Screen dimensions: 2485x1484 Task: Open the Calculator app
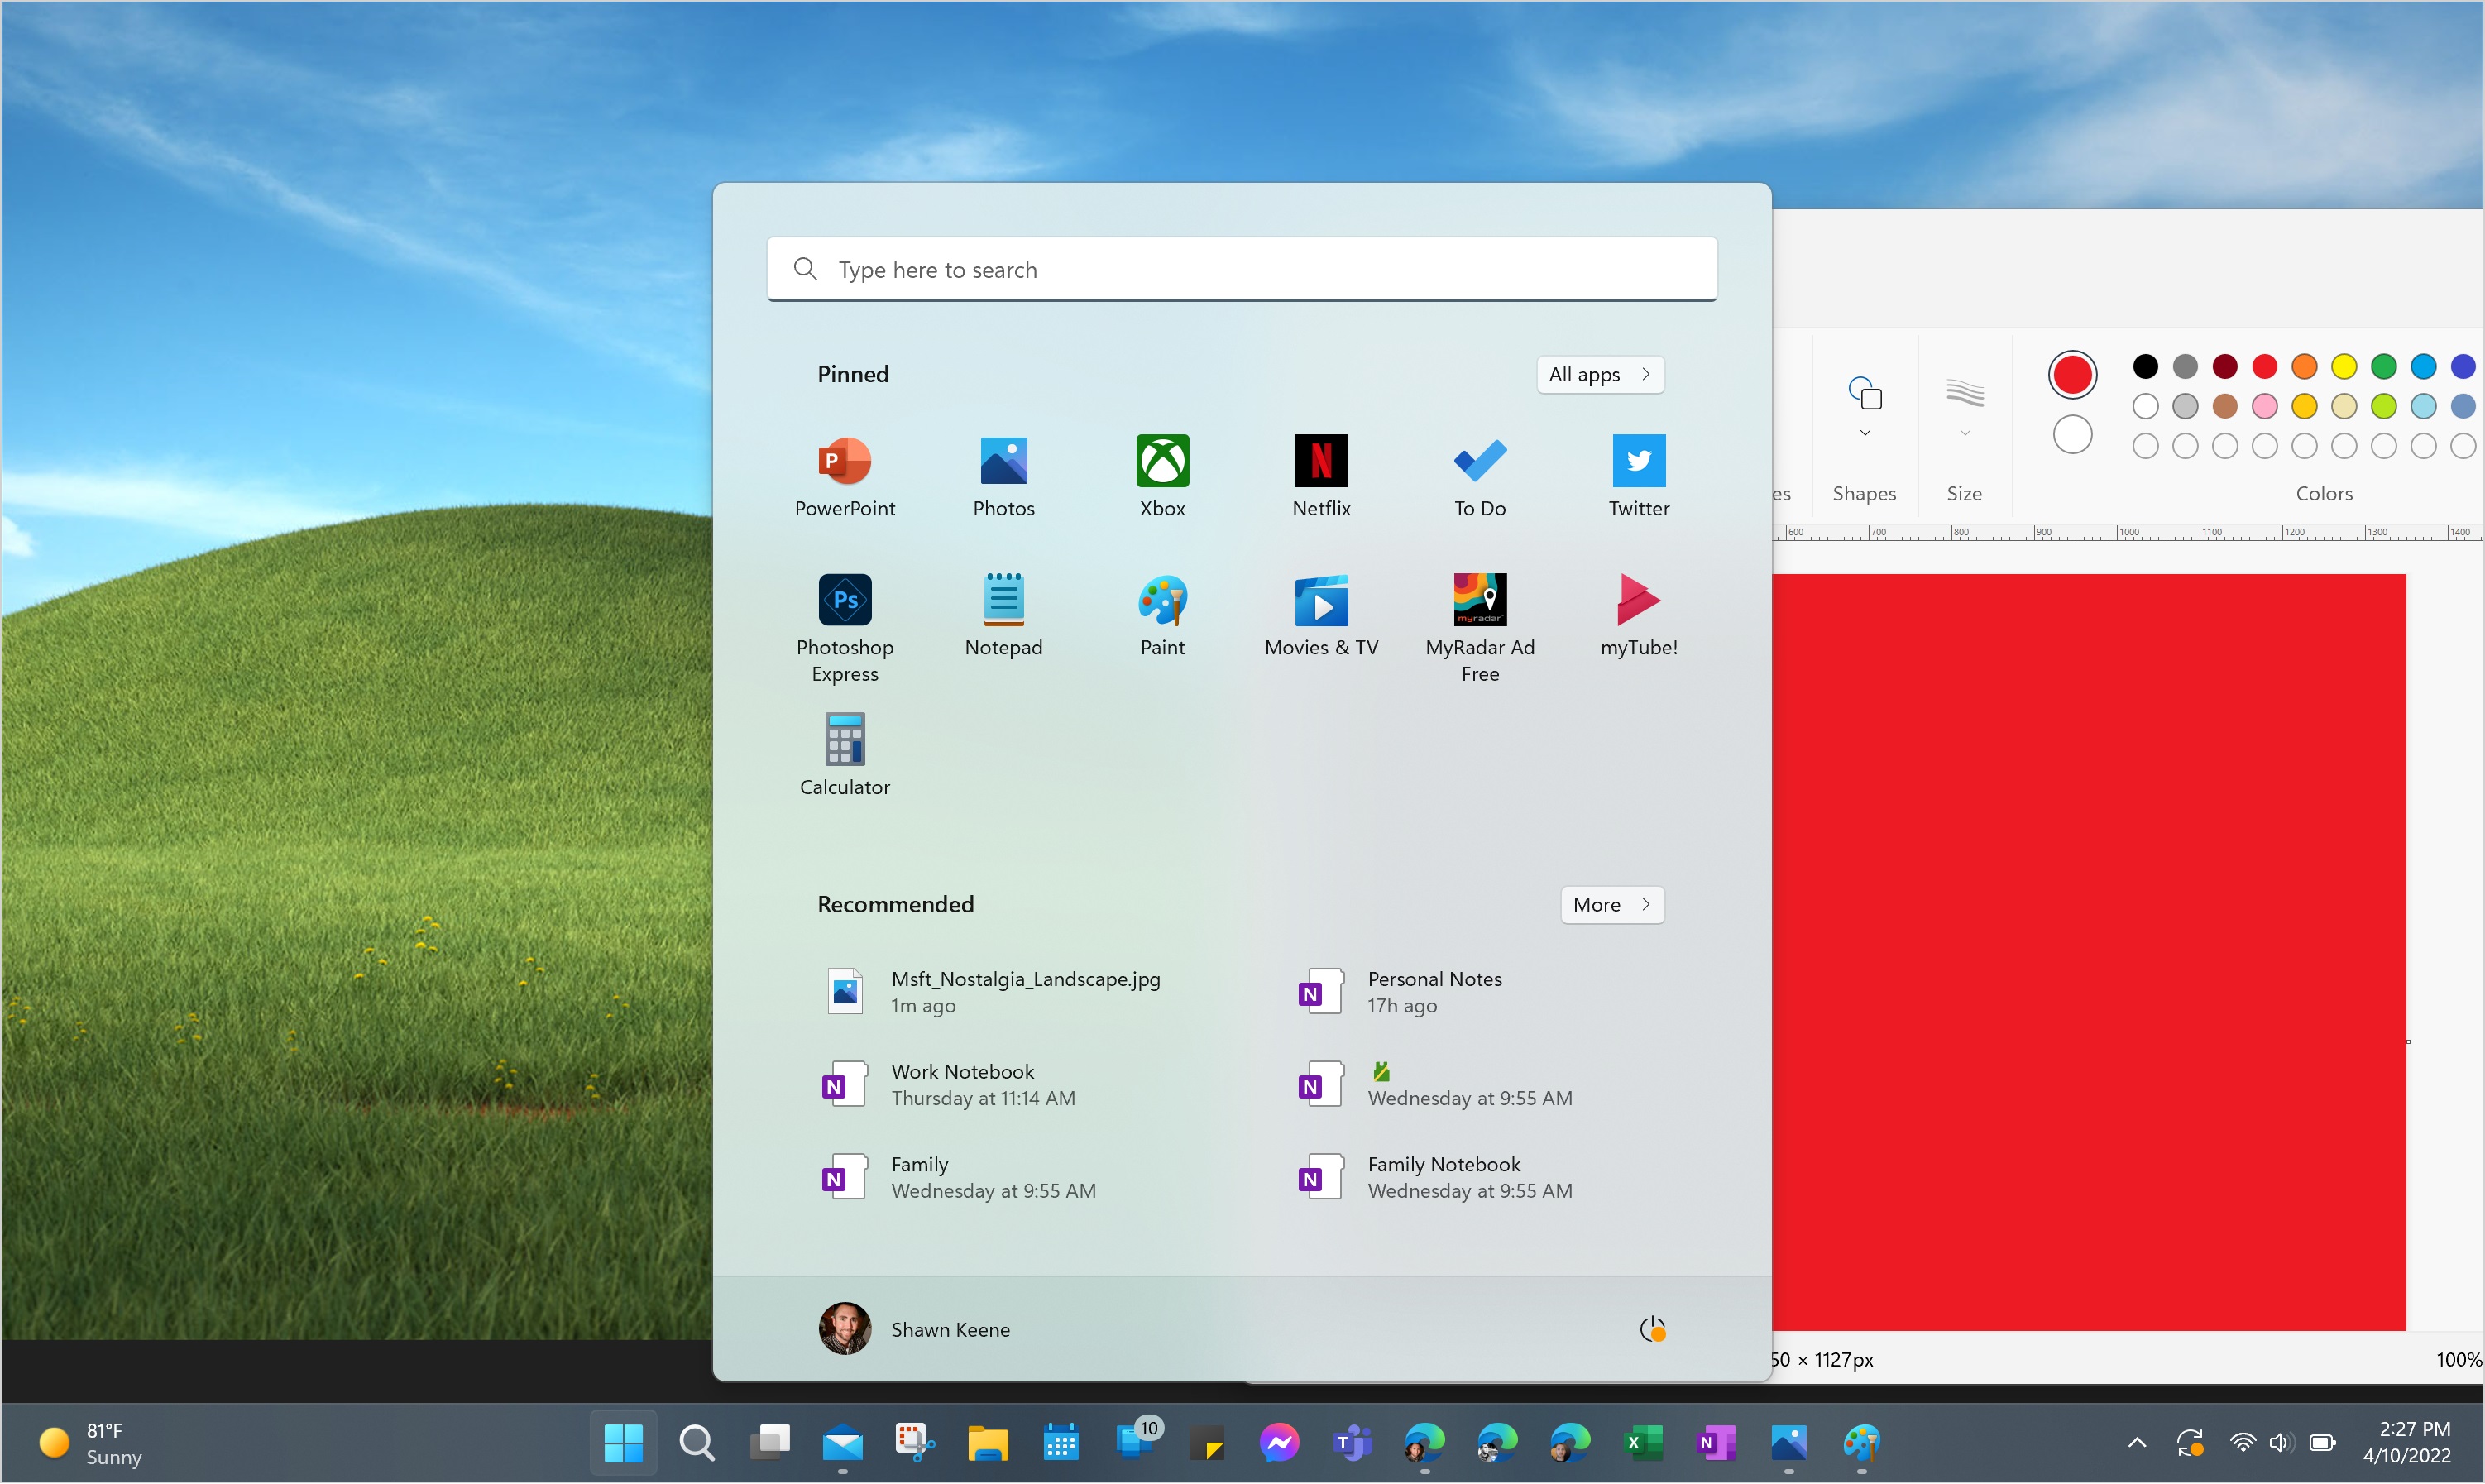coord(845,755)
